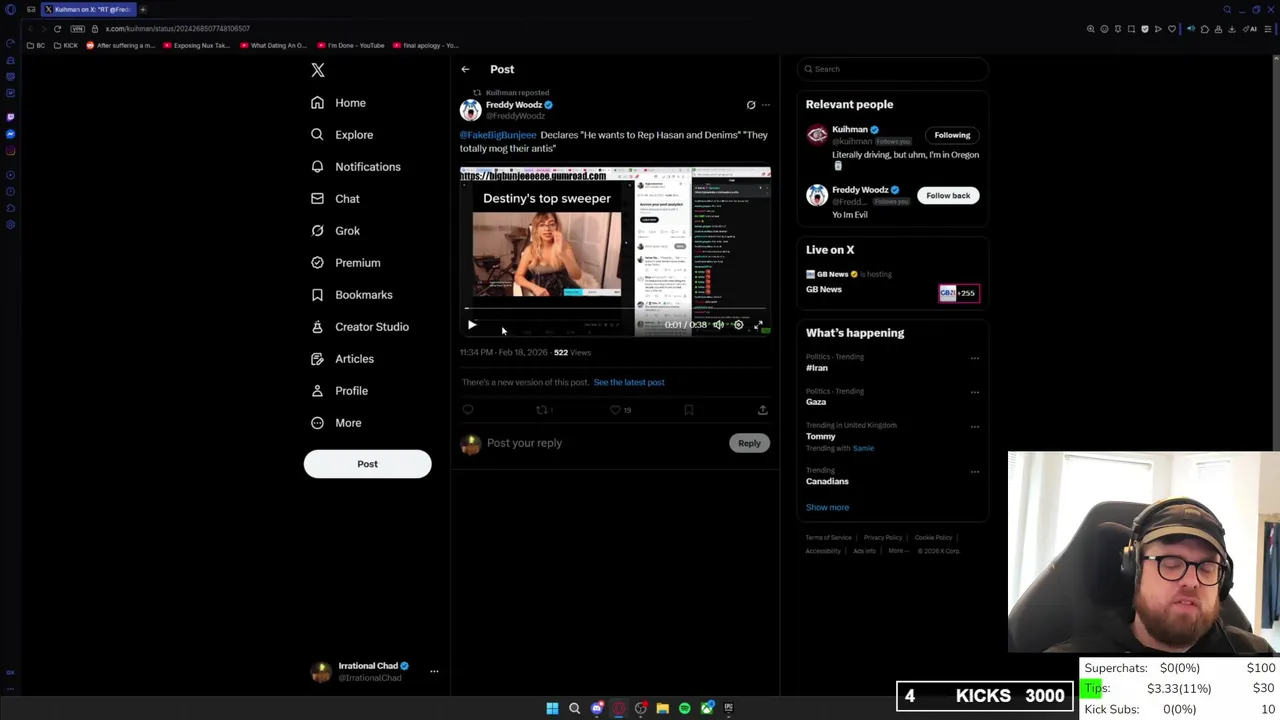This screenshot has width=1280, height=720.
Task: Open Spotify from the taskbar
Action: pos(684,708)
